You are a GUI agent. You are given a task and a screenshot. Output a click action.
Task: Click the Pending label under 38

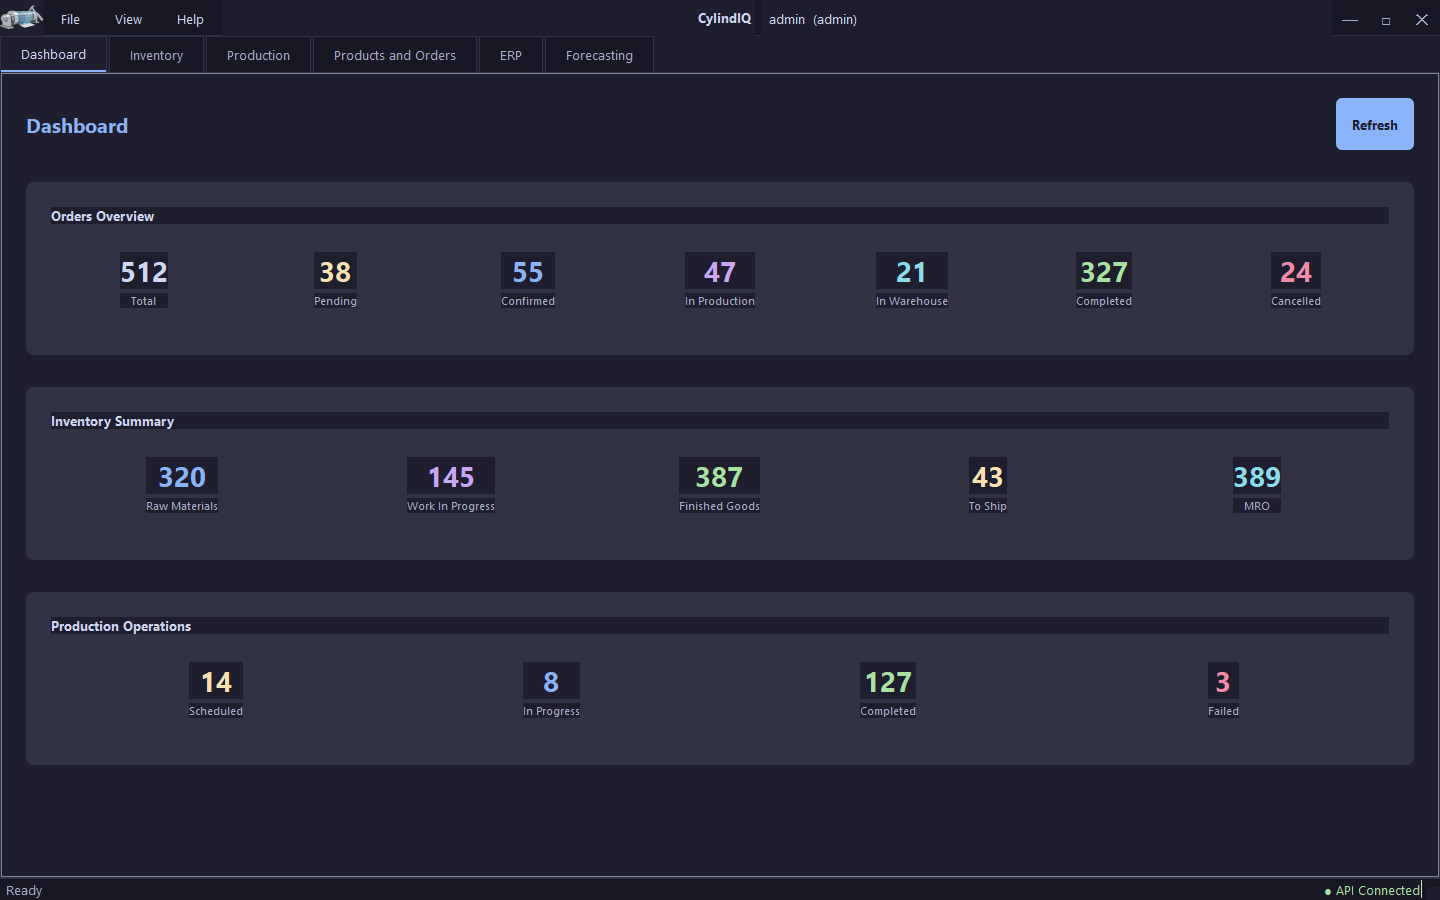[x=335, y=301]
